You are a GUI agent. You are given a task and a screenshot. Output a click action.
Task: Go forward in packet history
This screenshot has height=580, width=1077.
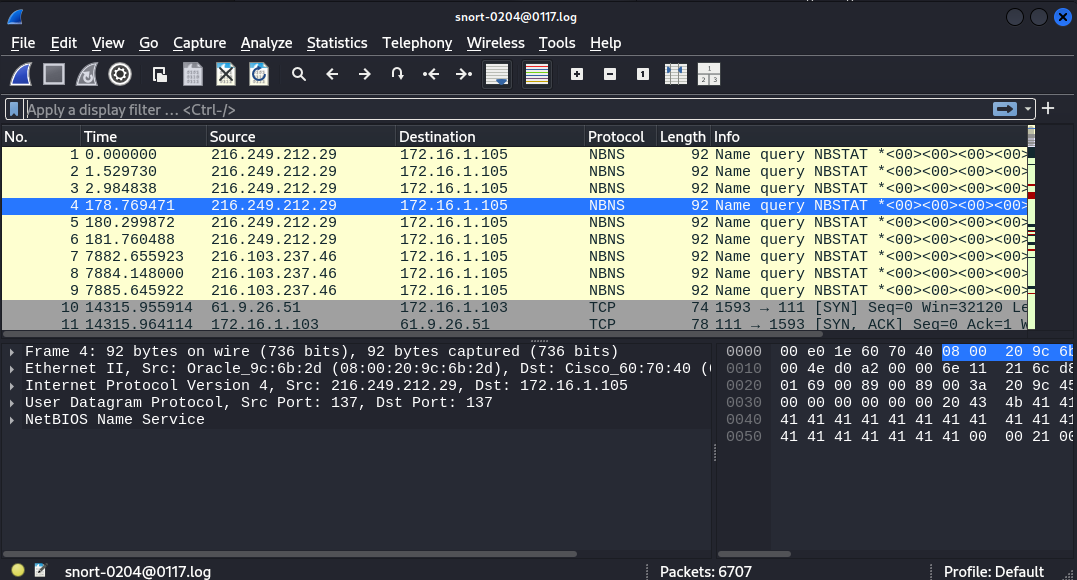[x=365, y=74]
